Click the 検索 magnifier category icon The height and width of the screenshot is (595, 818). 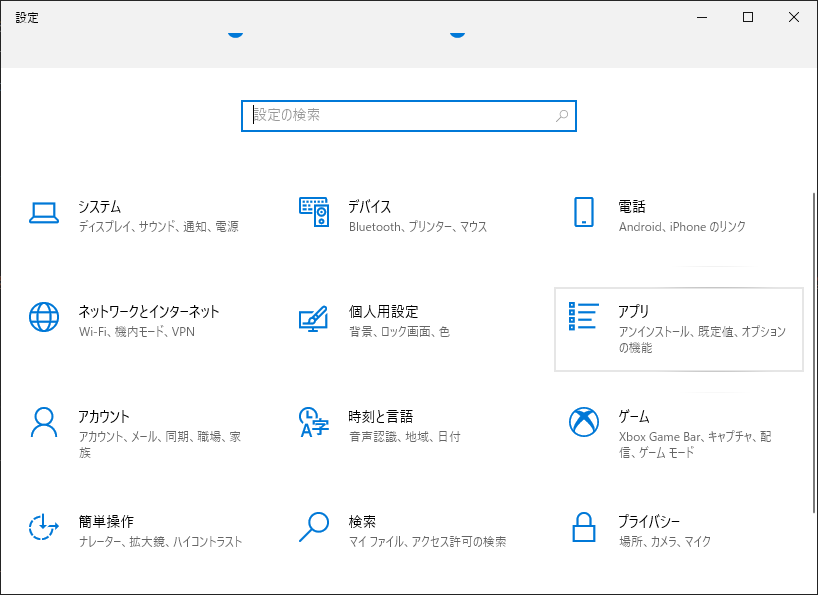pos(314,527)
